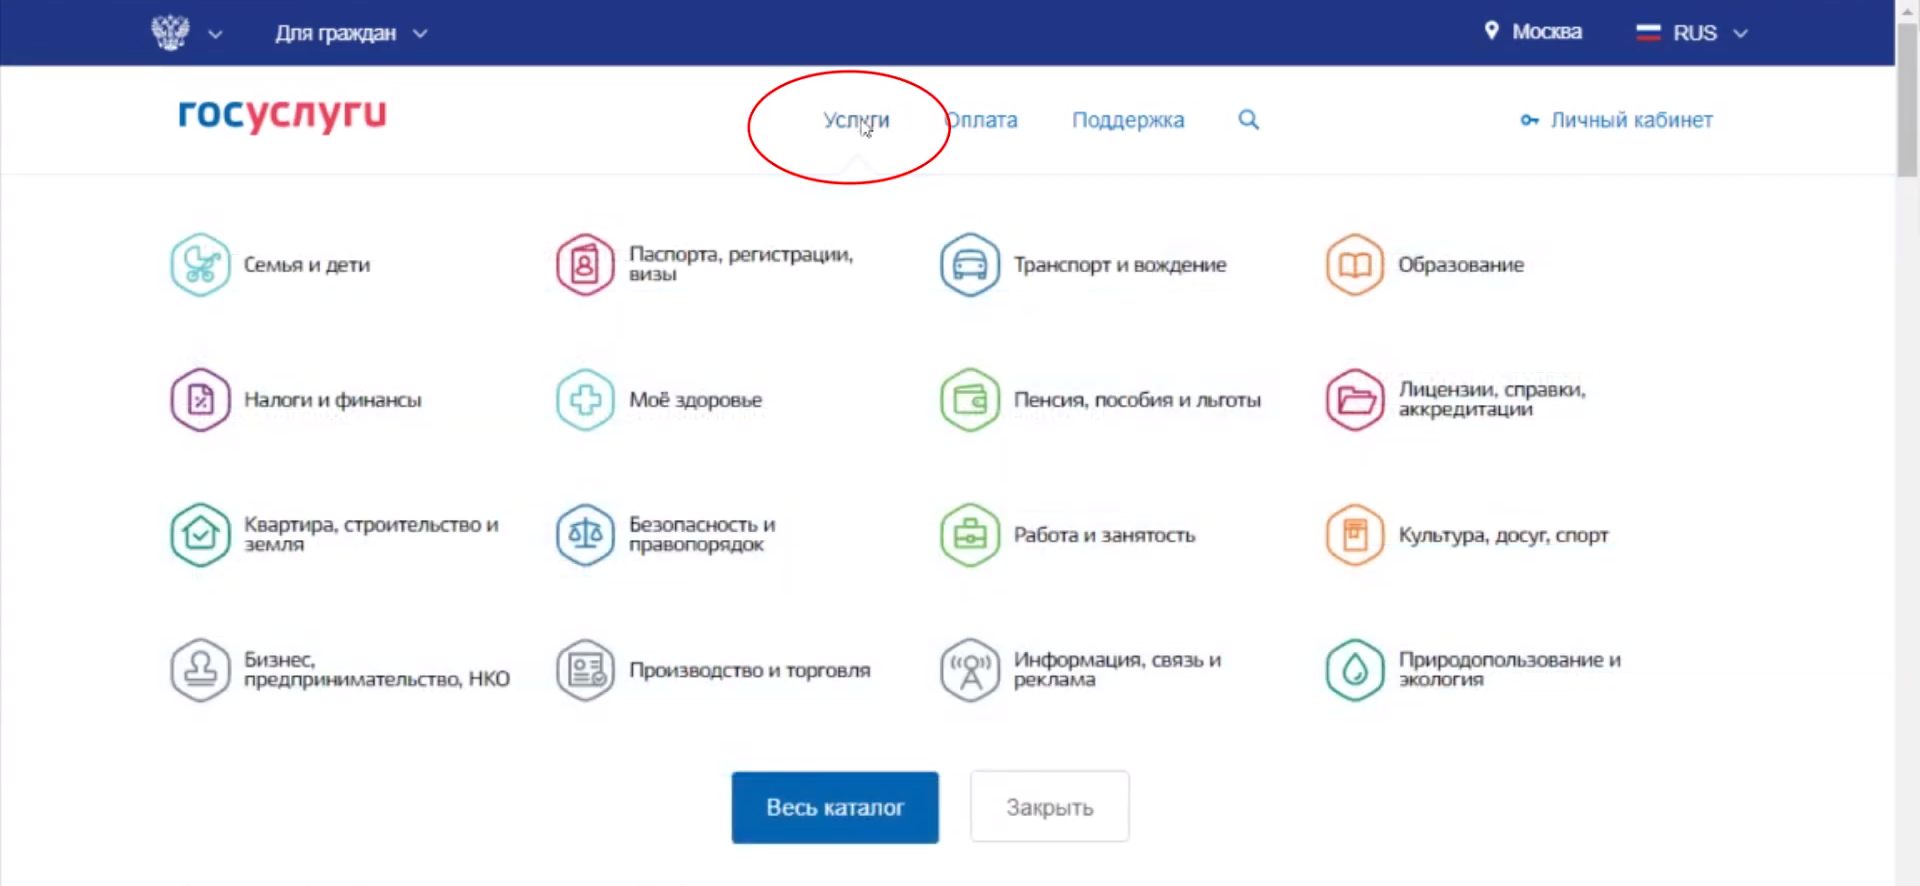Open the passport icon for Паспорта, регистрации, визы
This screenshot has height=886, width=1920.
(x=585, y=265)
